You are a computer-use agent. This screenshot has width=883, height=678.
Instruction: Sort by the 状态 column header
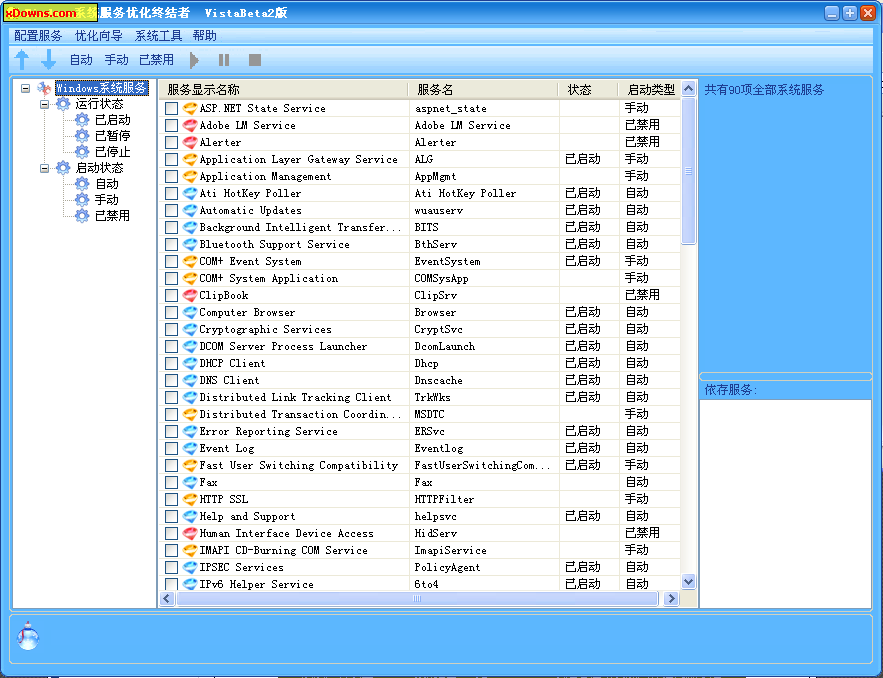588,90
